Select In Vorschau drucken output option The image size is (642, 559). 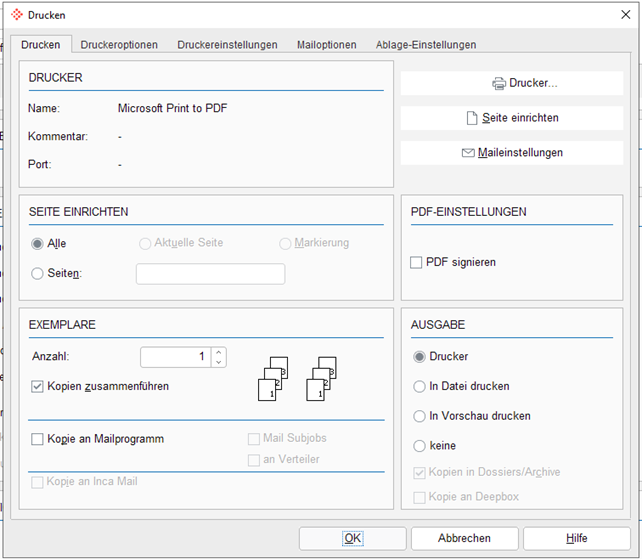(419, 416)
